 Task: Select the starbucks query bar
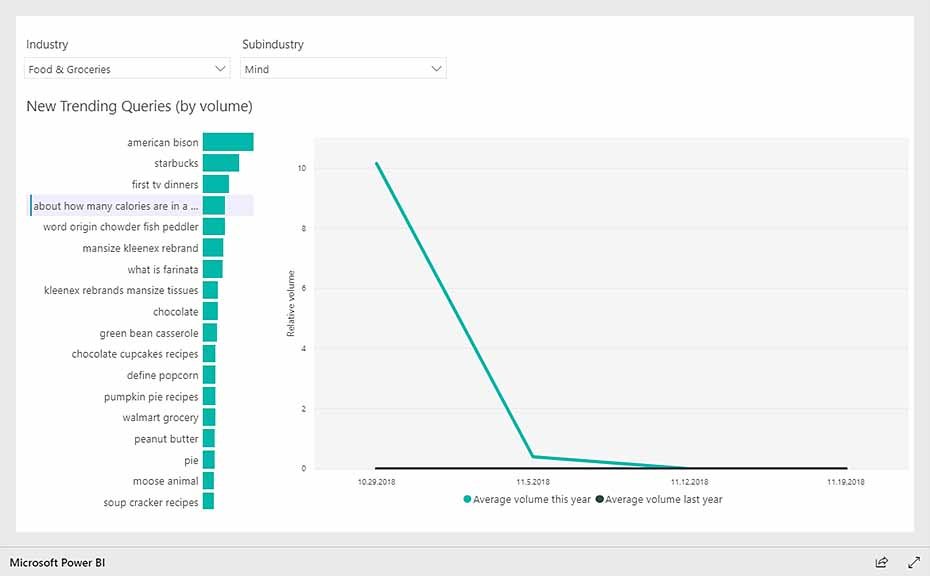click(x=220, y=163)
